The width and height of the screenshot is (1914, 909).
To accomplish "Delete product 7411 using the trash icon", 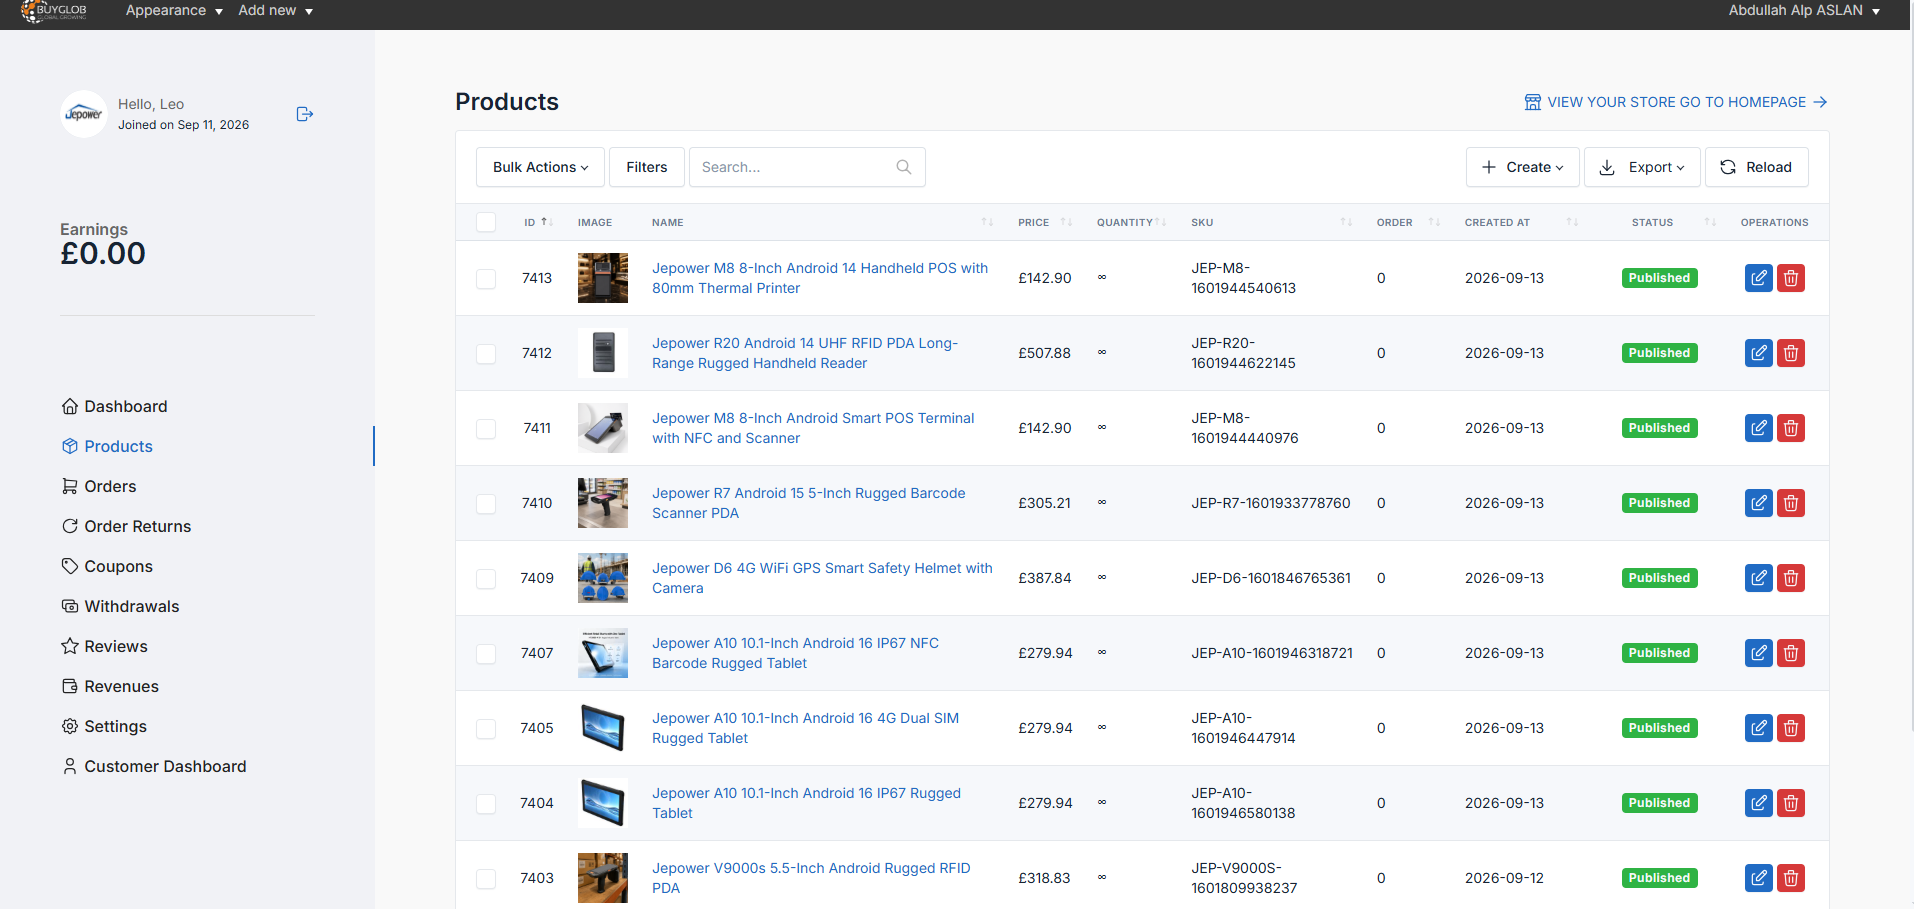I will point(1791,428).
